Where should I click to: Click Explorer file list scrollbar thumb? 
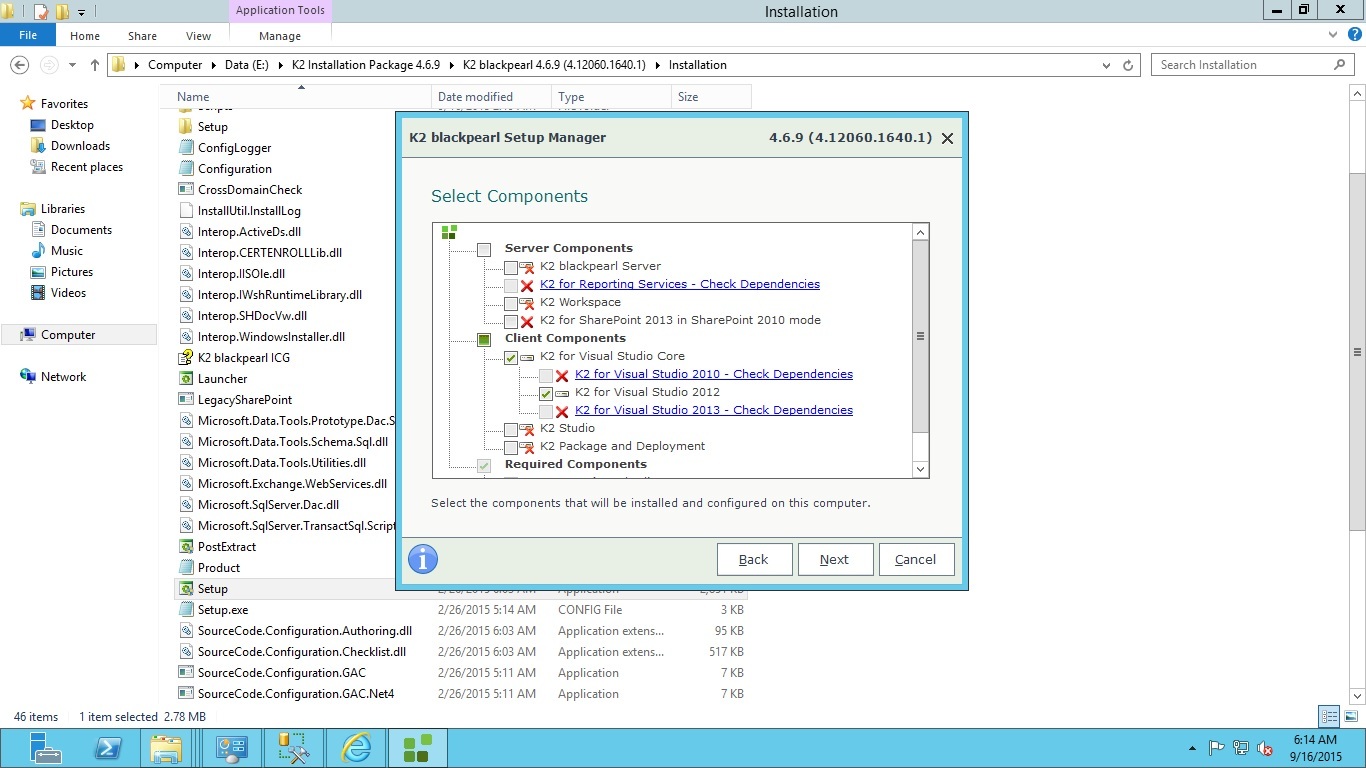tap(1357, 352)
